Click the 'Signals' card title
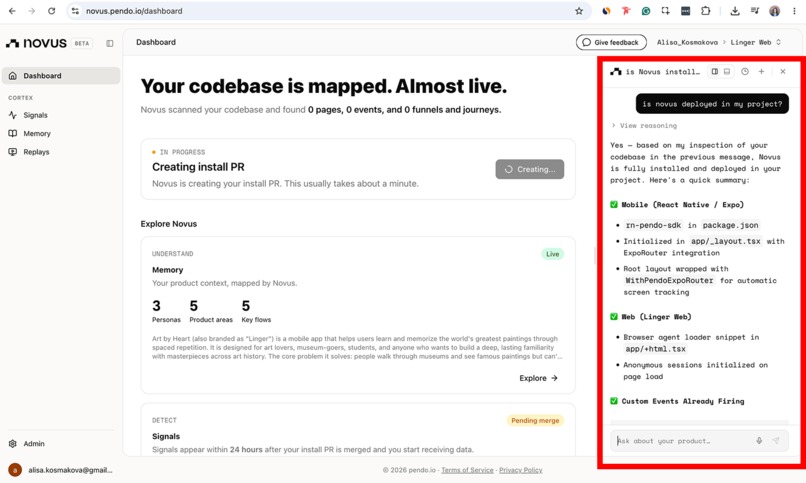This screenshot has width=806, height=483. (166, 436)
